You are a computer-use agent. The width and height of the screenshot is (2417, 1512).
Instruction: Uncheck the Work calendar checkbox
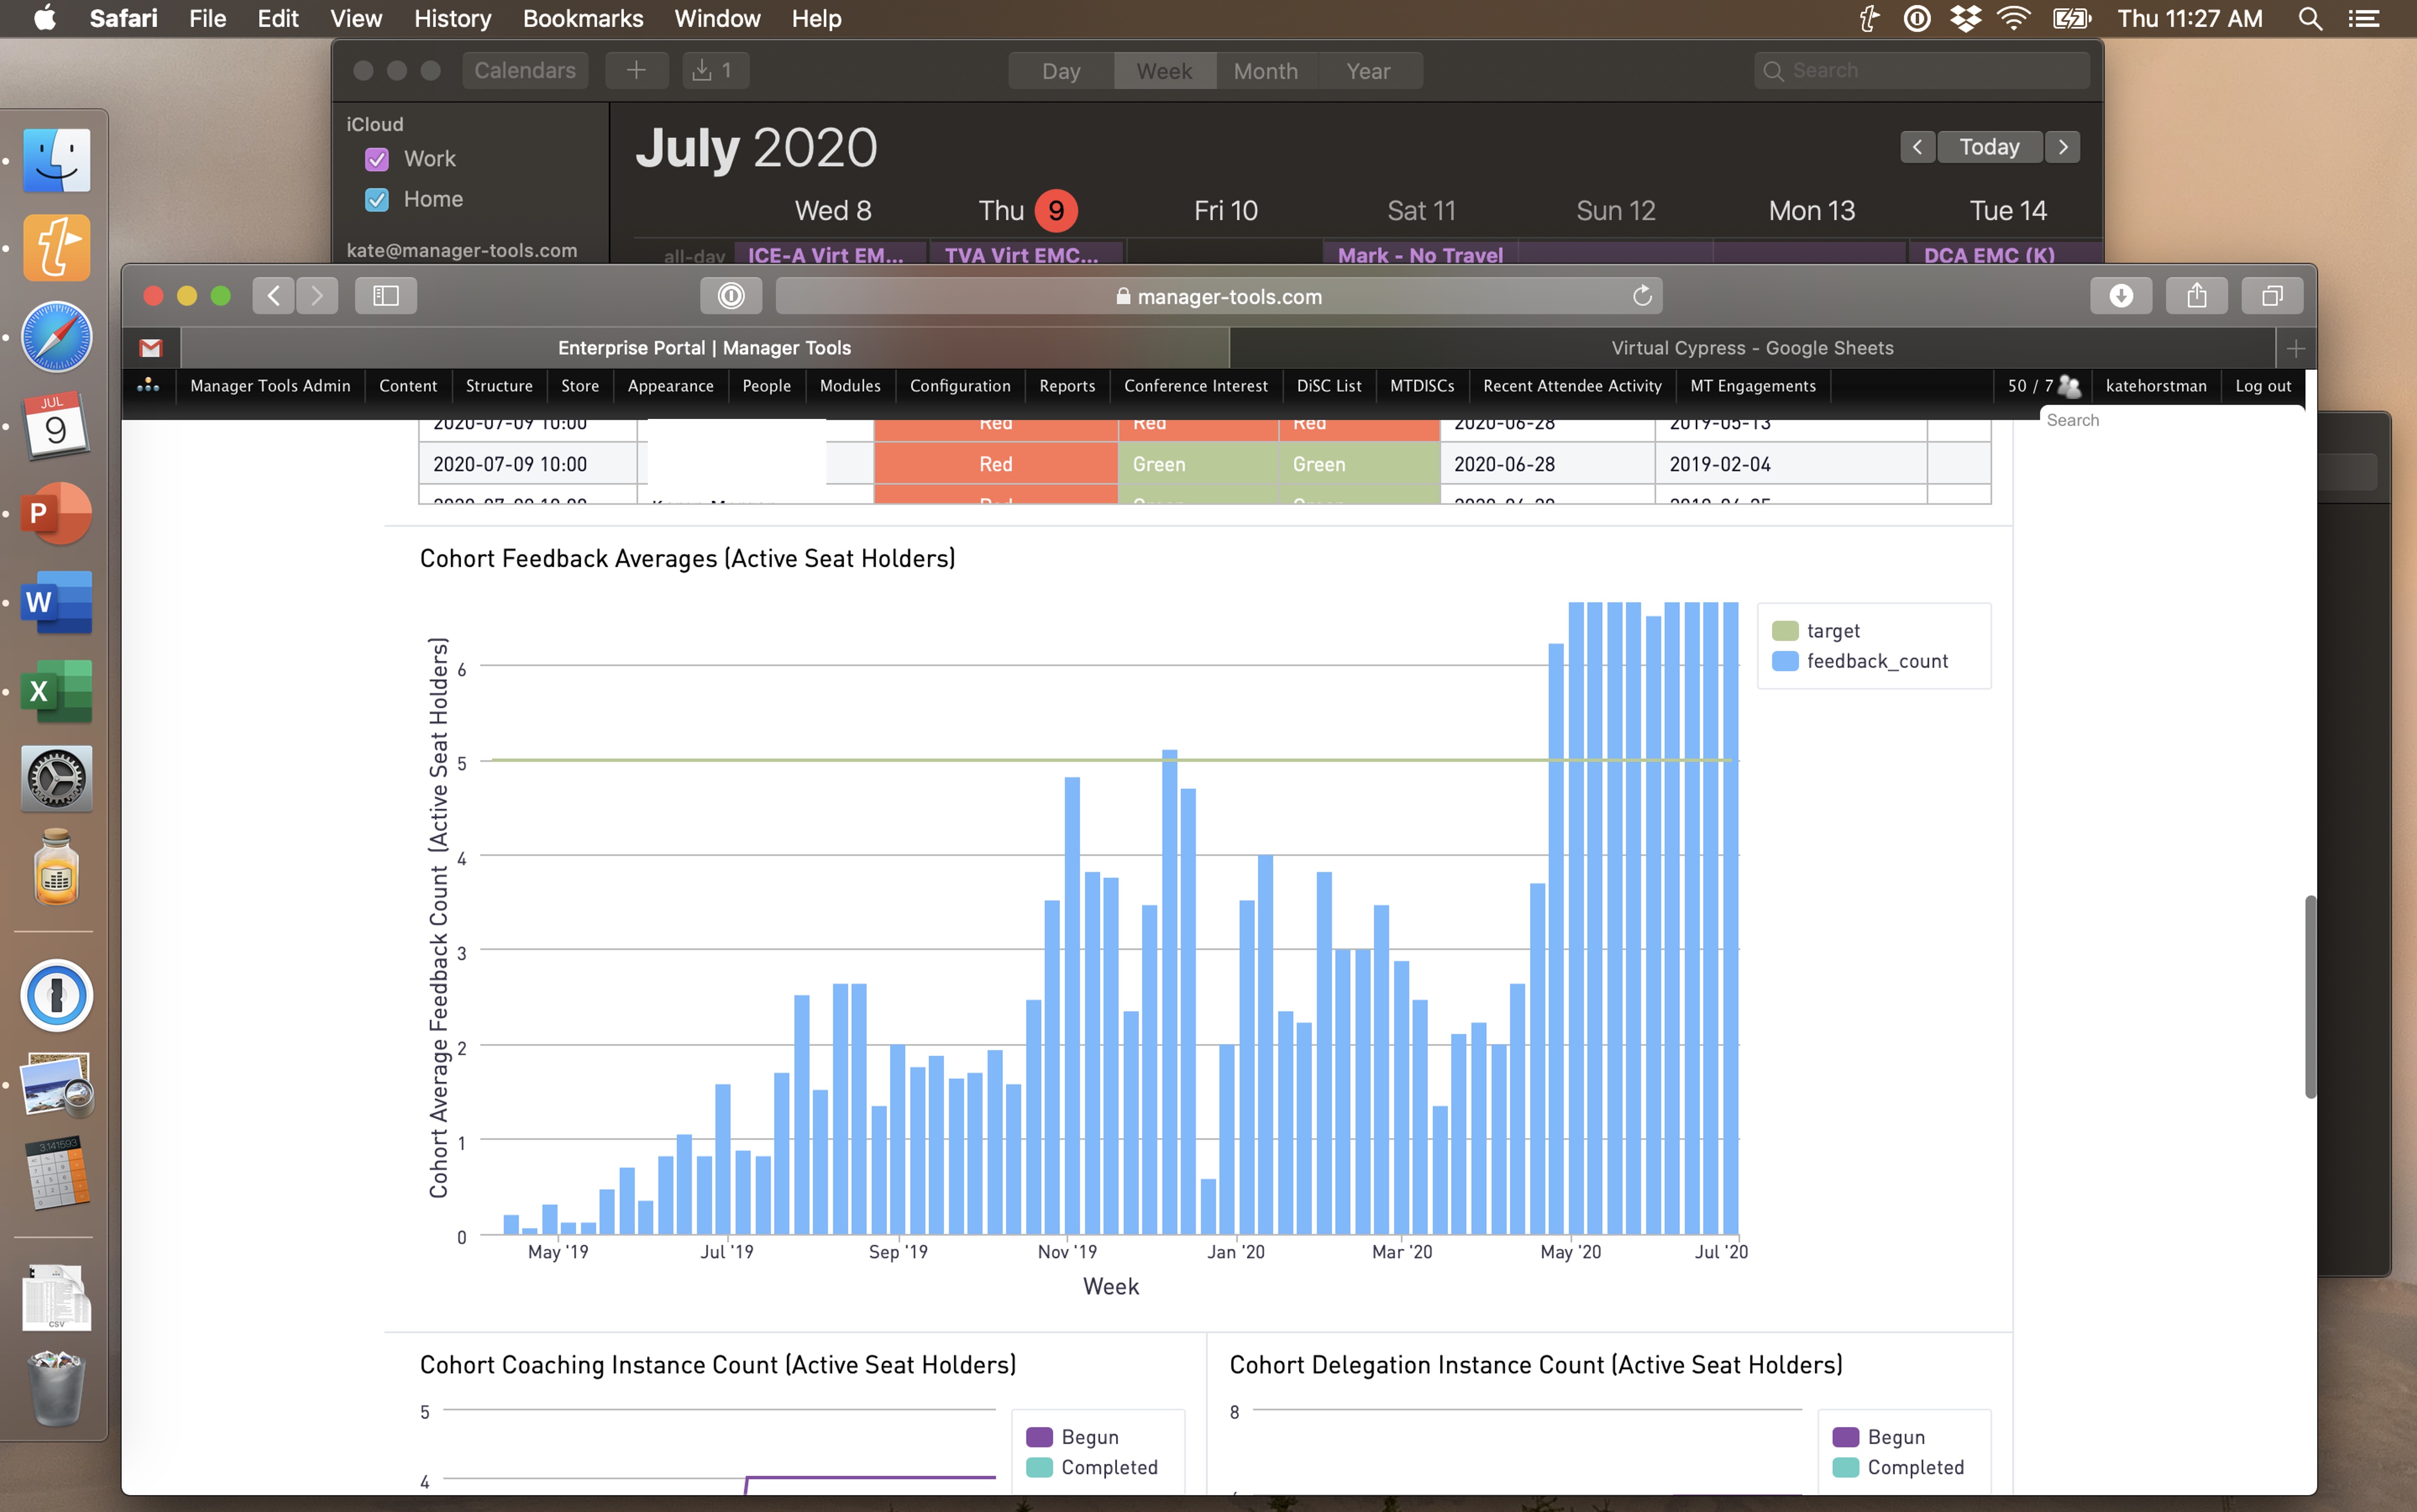pos(377,159)
